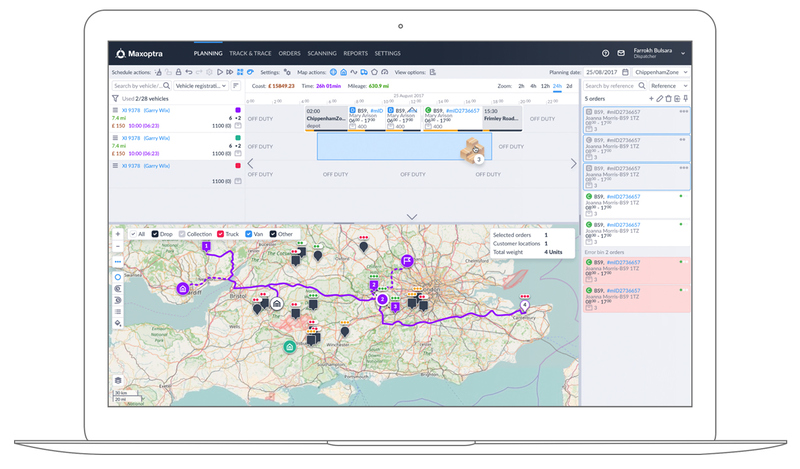The image size is (800, 469).
Task: Click the help question mark icon
Action: [x=606, y=53]
